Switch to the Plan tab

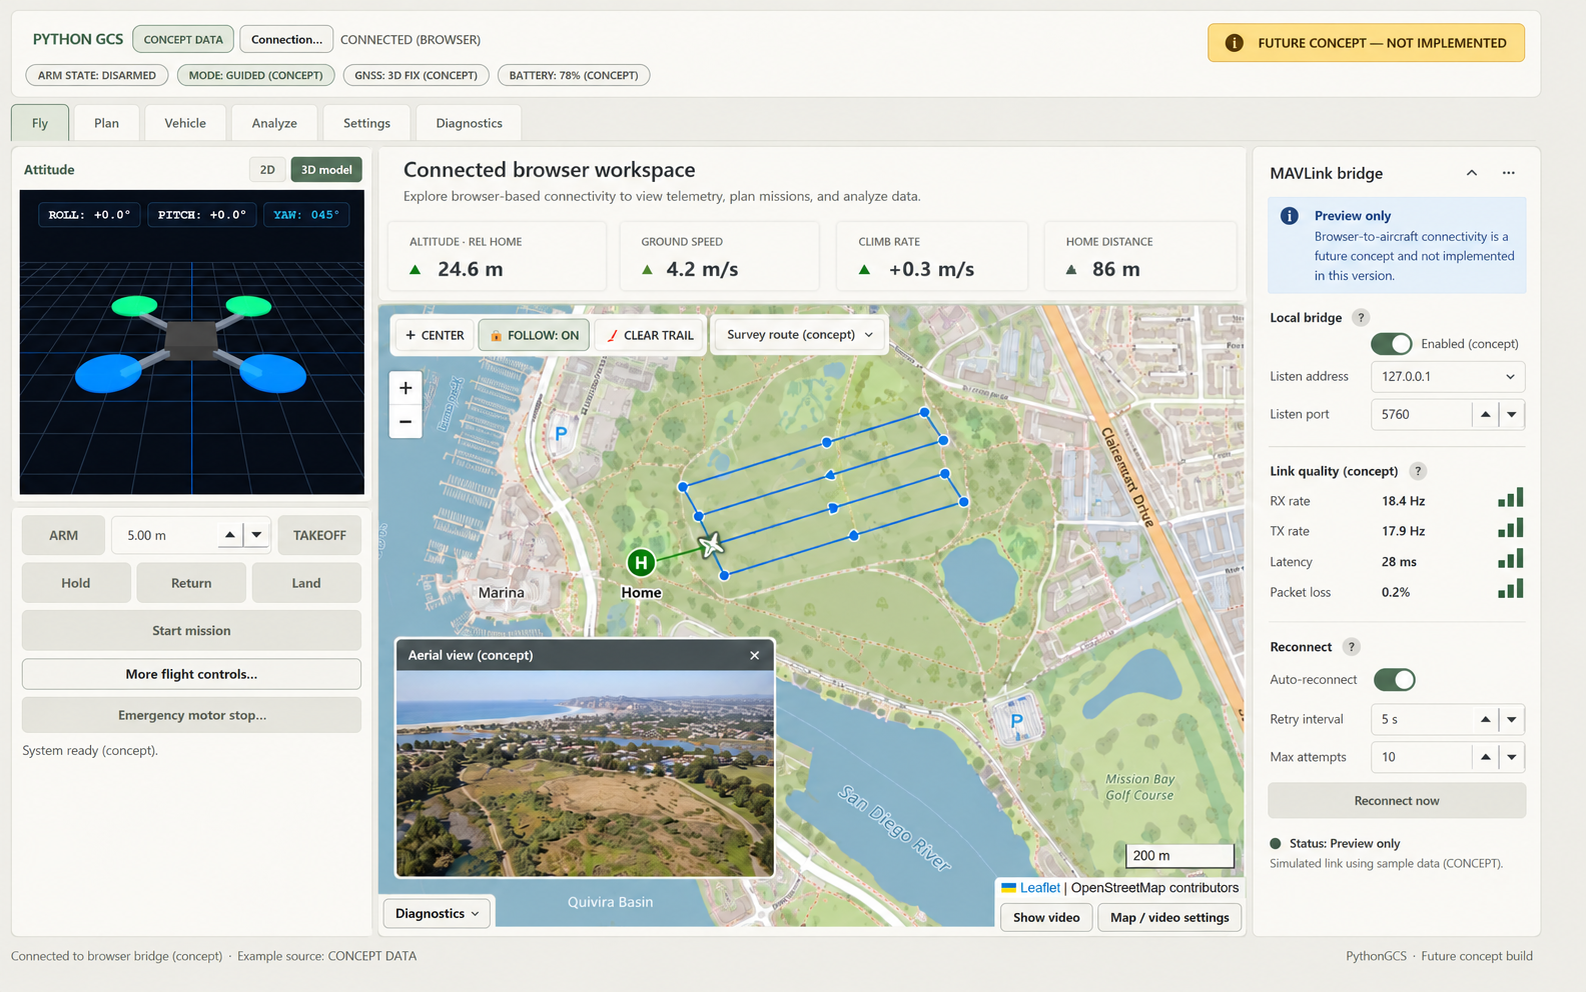(x=106, y=123)
